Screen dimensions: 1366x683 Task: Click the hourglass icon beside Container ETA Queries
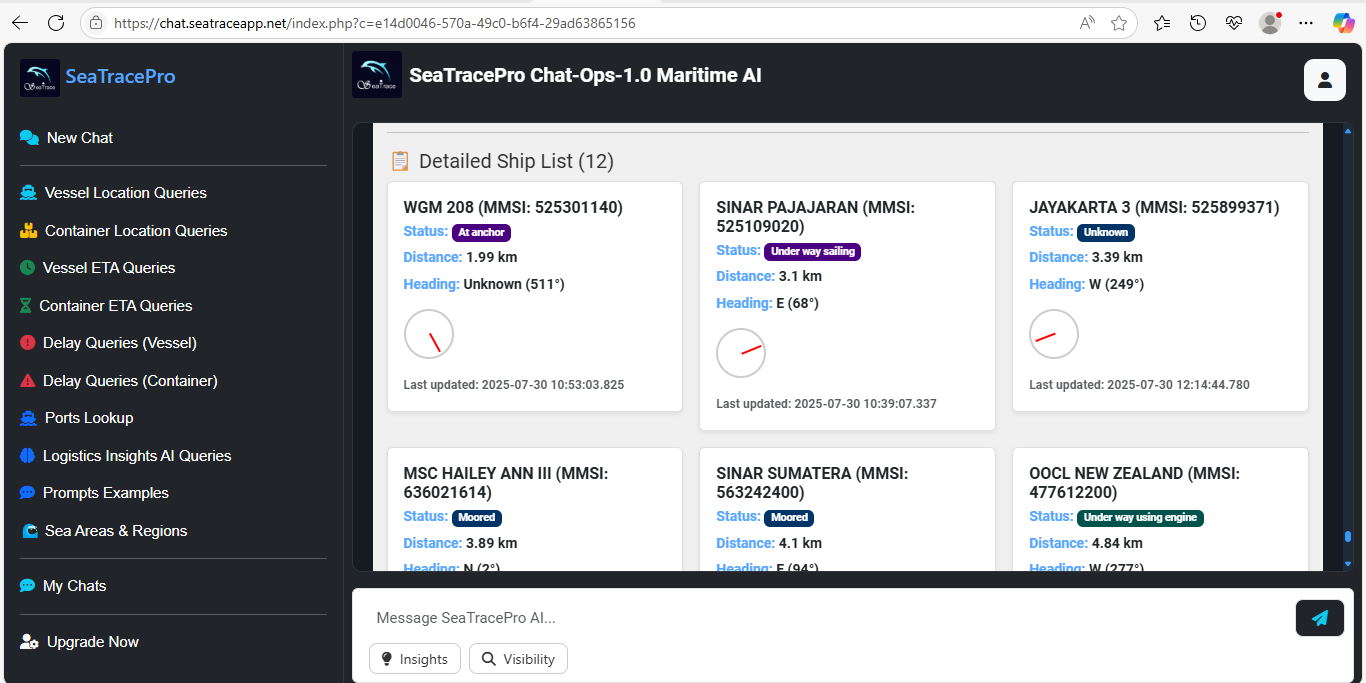26,306
